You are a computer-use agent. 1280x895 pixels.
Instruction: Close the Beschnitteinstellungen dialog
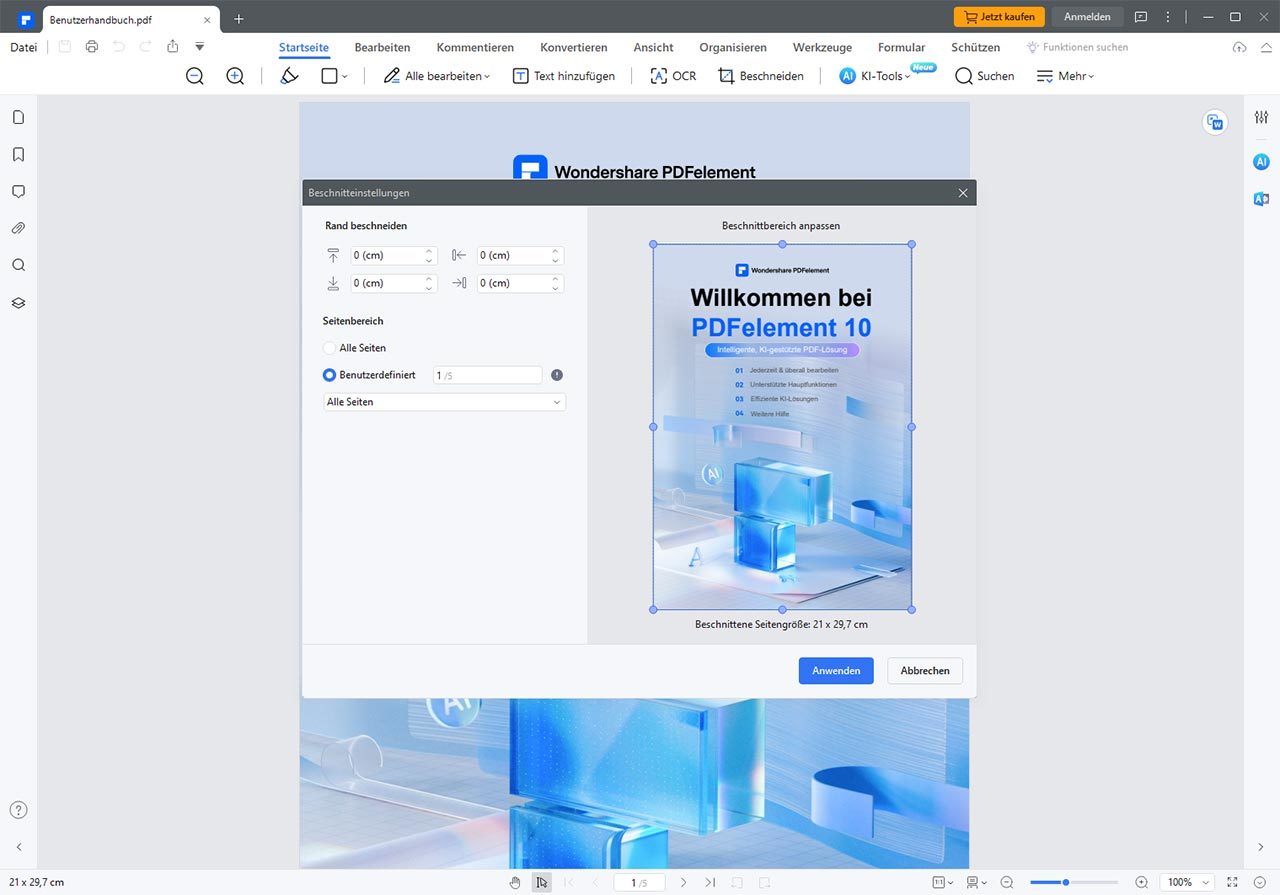coord(963,193)
